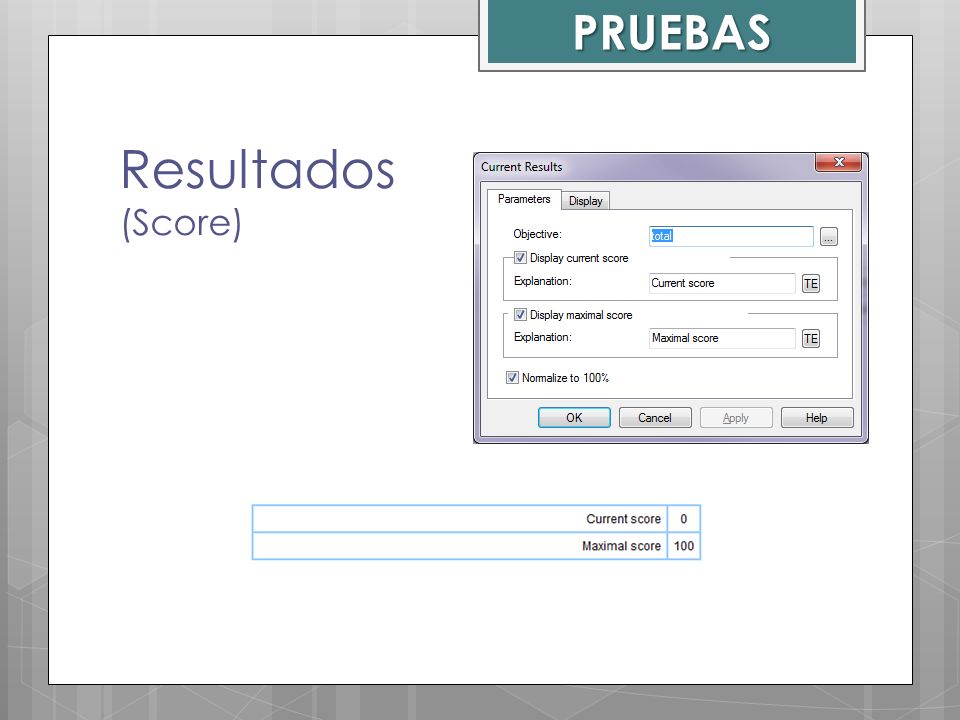Open TE editor for Current score explanation
960x720 pixels.
point(811,283)
